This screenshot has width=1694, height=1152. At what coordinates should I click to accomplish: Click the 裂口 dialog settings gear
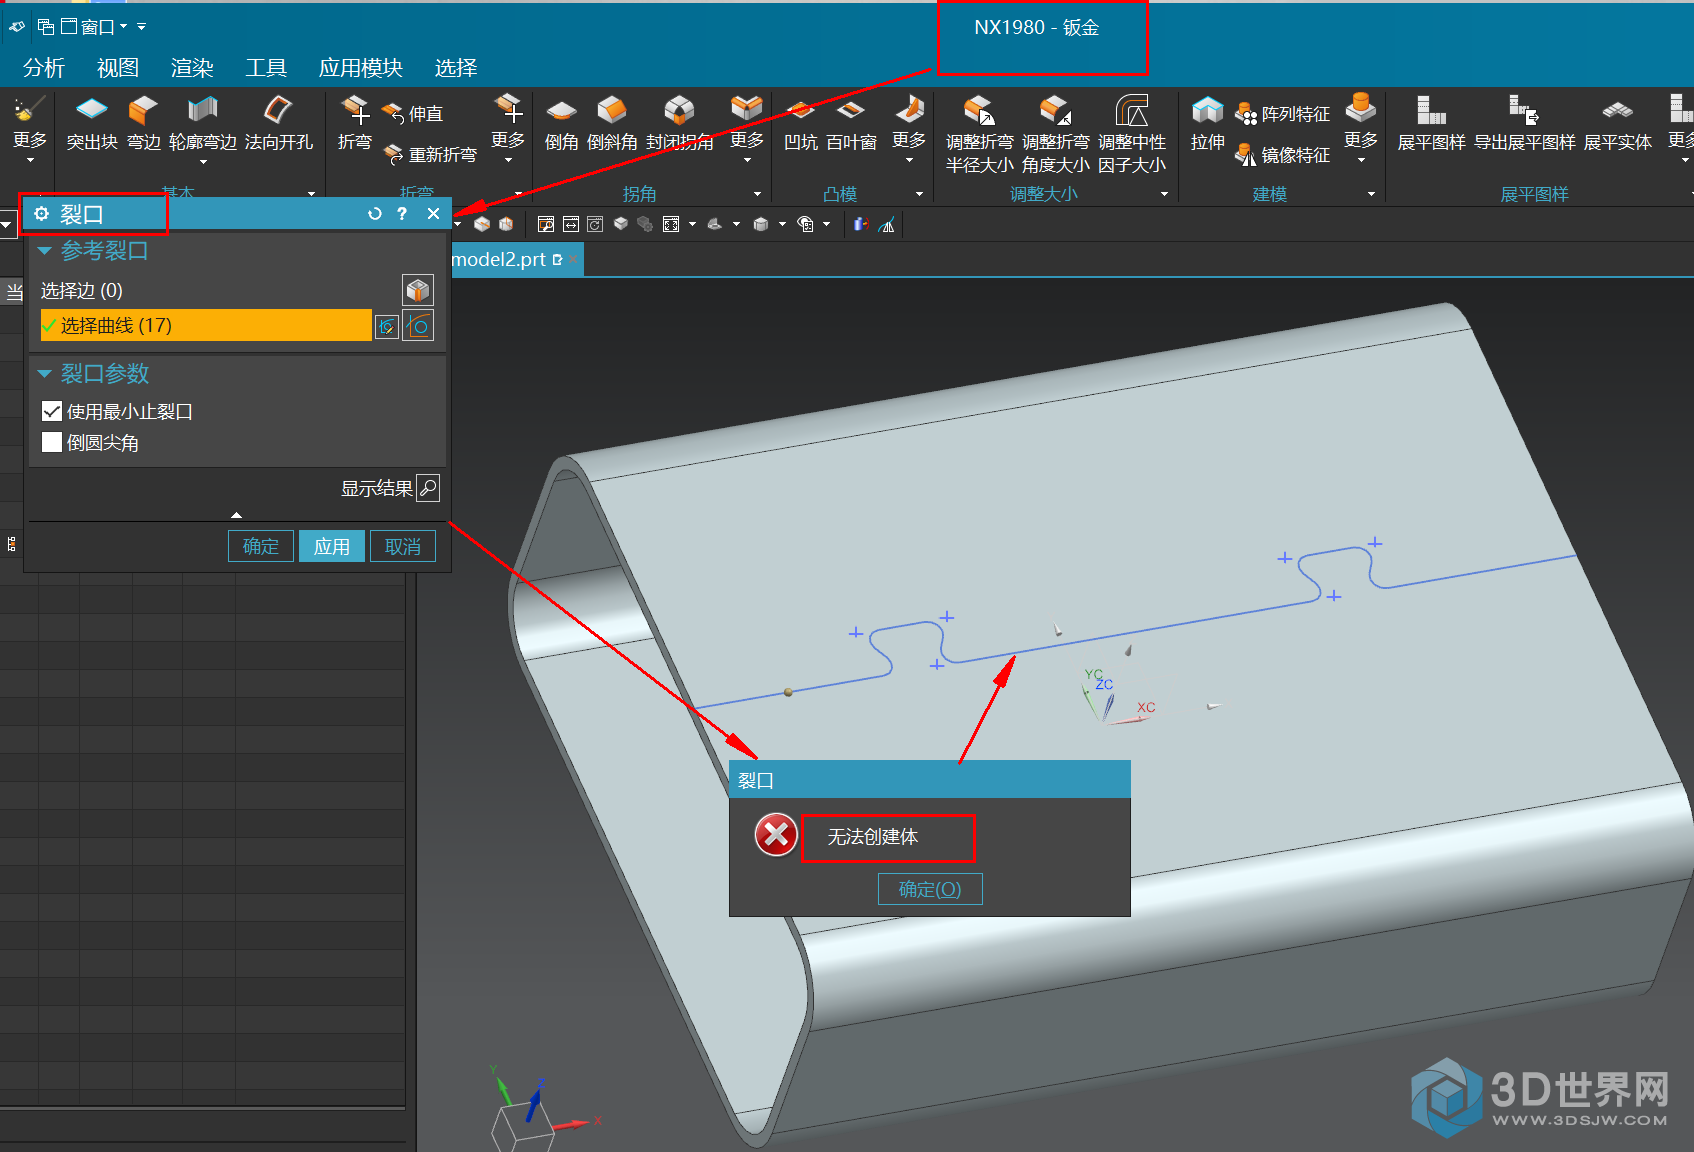click(41, 214)
